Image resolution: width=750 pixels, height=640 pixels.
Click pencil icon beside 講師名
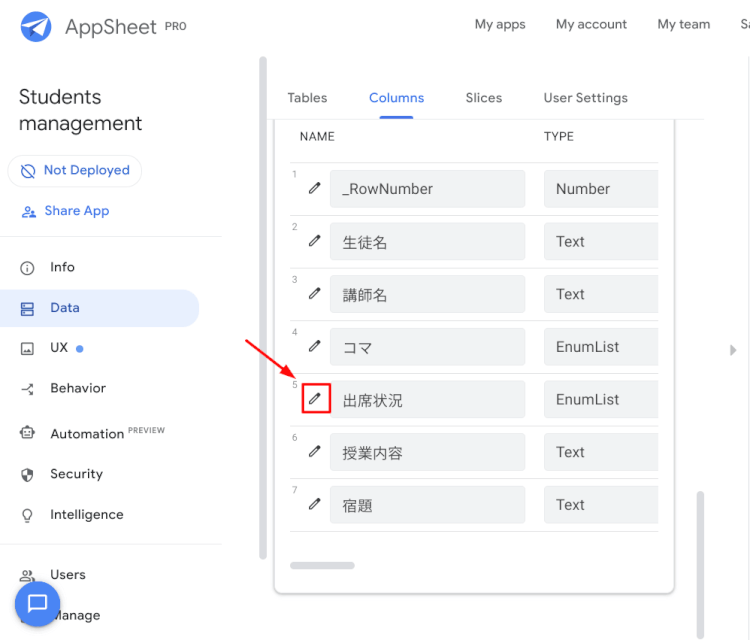(x=315, y=294)
